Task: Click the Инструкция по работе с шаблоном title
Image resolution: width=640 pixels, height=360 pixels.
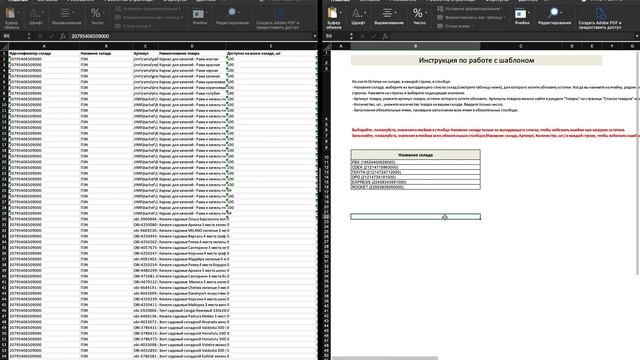Action: pos(476,60)
